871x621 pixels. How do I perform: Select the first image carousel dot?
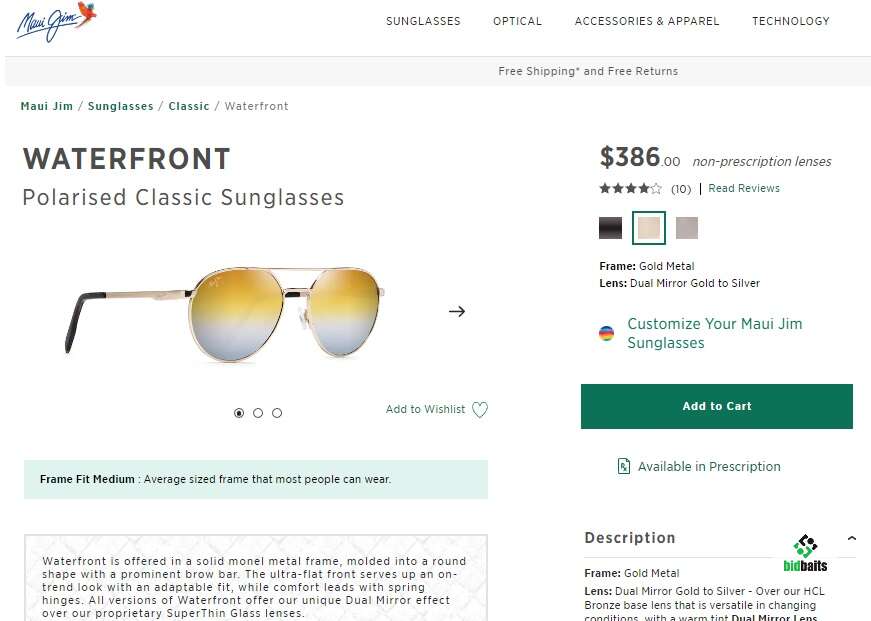[239, 413]
